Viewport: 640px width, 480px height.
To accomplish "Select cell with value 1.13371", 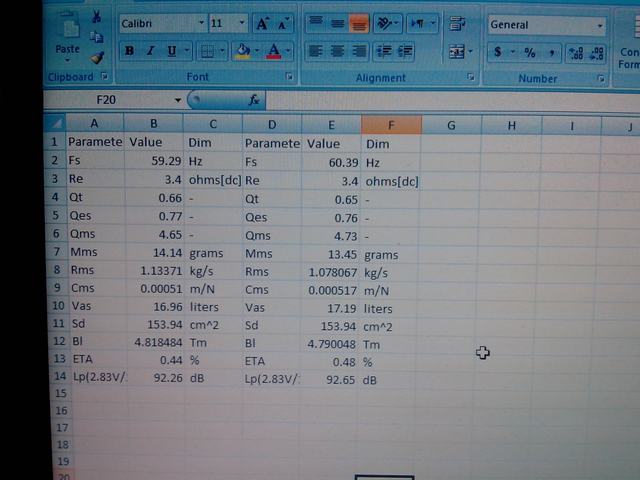I will click(x=155, y=270).
